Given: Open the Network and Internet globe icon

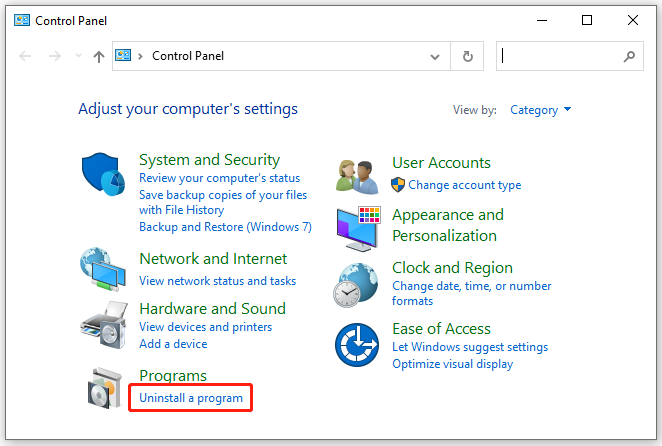Looking at the screenshot, I should coord(103,269).
